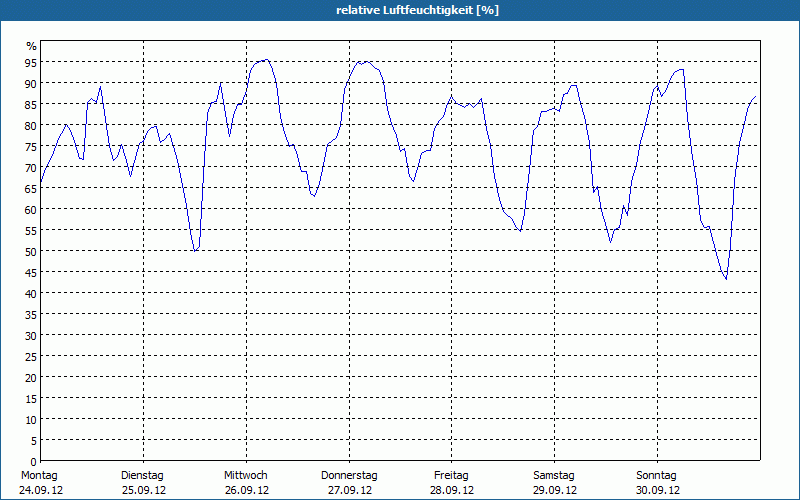Click the '50' y-axis value
Viewport: 800px width, 500px height.
(x=31, y=252)
